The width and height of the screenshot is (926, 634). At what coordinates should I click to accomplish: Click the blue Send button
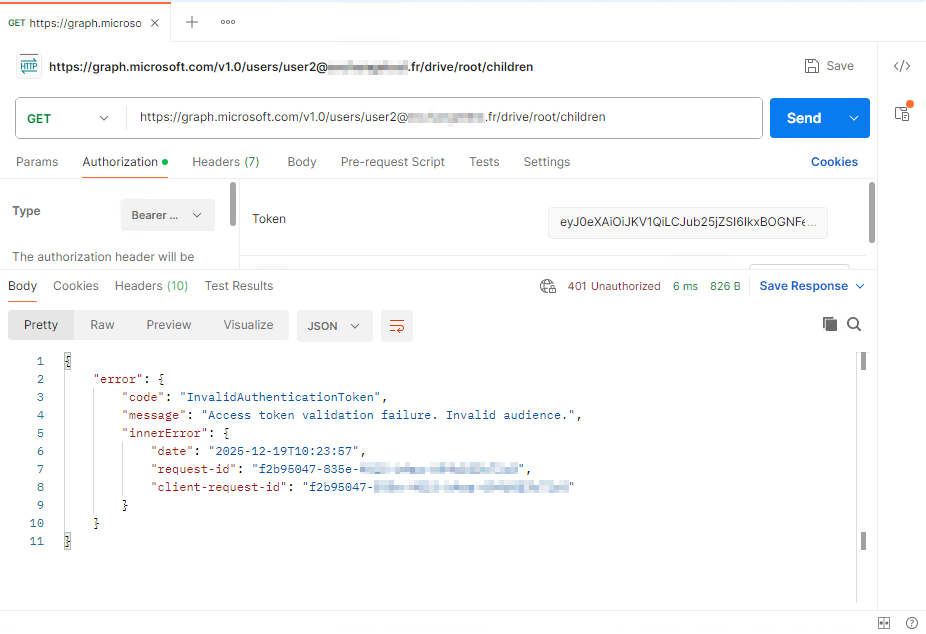point(803,118)
